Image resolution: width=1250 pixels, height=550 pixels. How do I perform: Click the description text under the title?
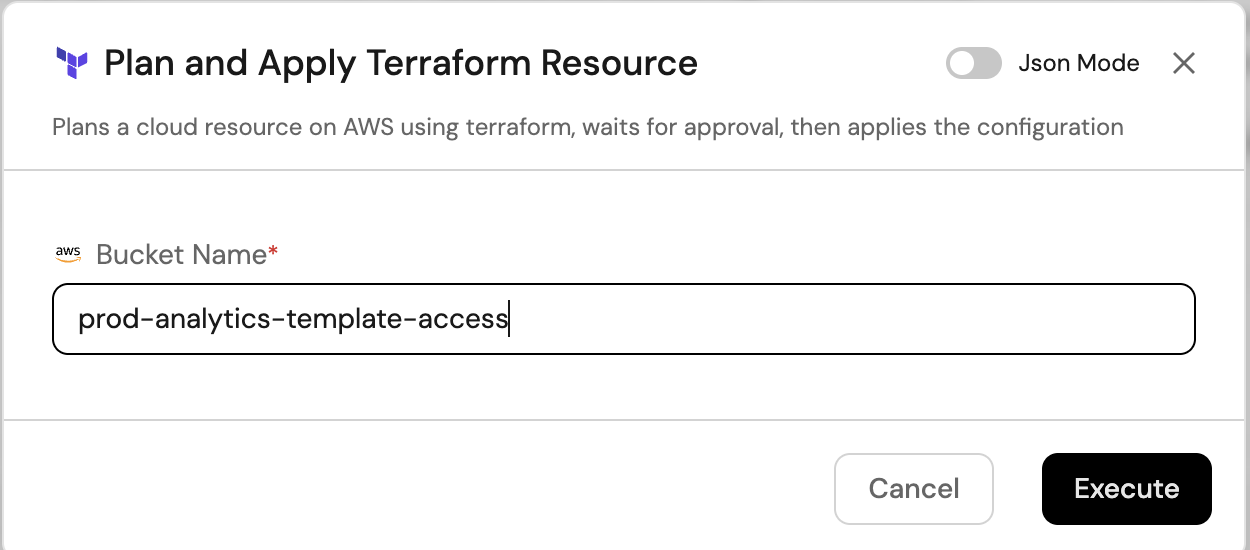(x=587, y=127)
